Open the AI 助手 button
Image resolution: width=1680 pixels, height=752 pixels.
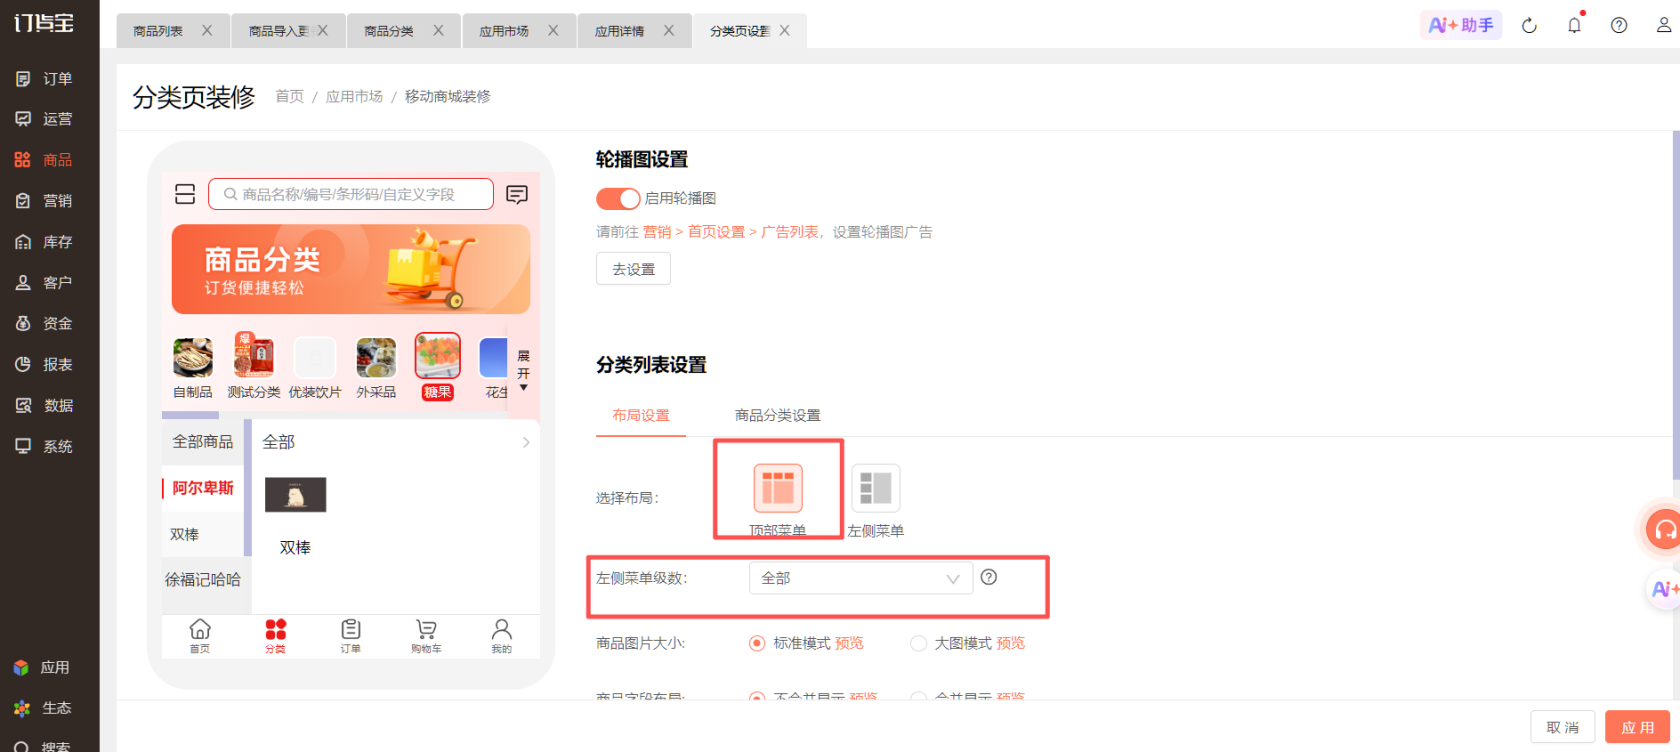1461,25
